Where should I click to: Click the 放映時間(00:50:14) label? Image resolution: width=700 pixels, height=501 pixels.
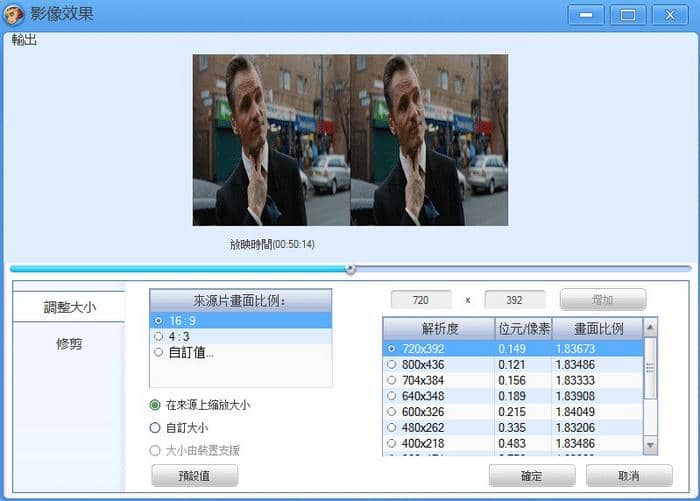[272, 244]
